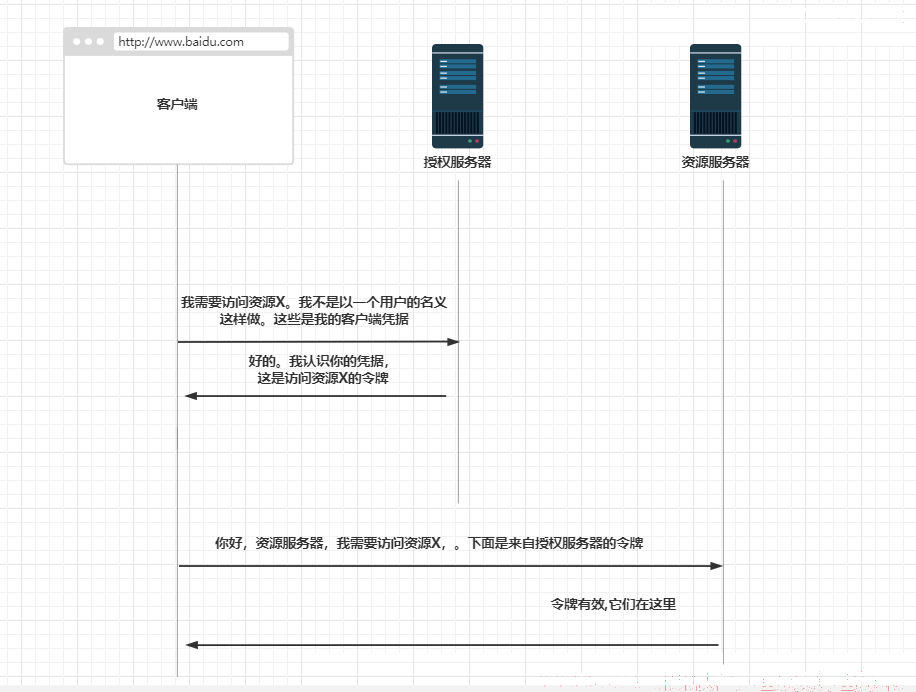Viewport: 916px width, 692px height.
Task: Select the arrow under 这些是我的客户端凭据
Action: coord(318,342)
